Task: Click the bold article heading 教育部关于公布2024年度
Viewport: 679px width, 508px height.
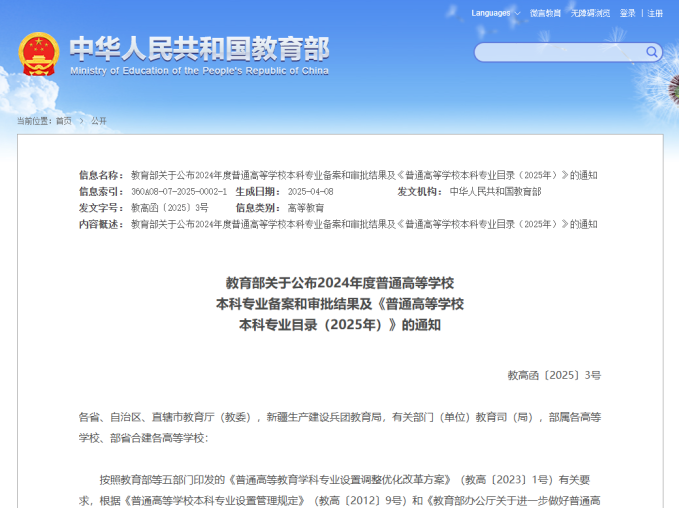Action: [x=340, y=304]
